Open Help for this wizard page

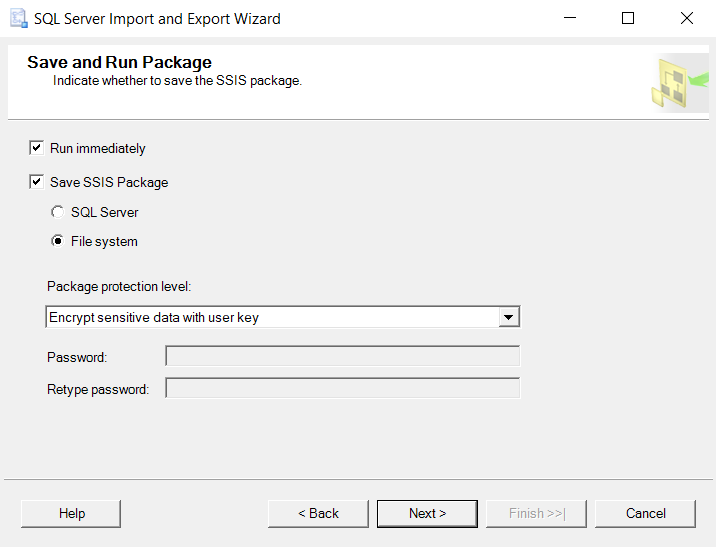pyautogui.click(x=71, y=514)
